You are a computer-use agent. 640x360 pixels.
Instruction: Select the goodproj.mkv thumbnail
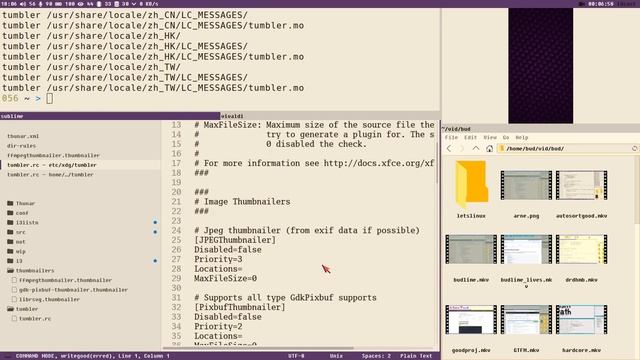click(x=471, y=319)
